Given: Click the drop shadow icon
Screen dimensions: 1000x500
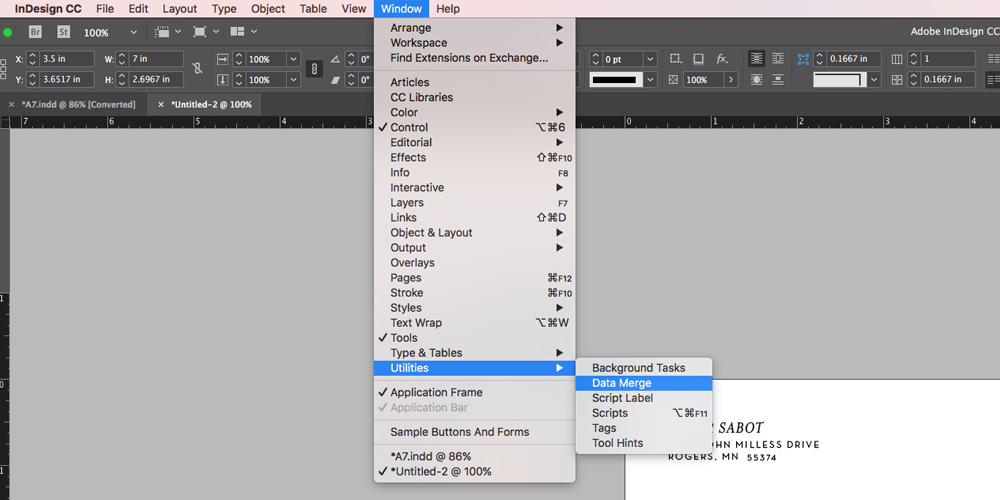Looking at the screenshot, I should [698, 59].
